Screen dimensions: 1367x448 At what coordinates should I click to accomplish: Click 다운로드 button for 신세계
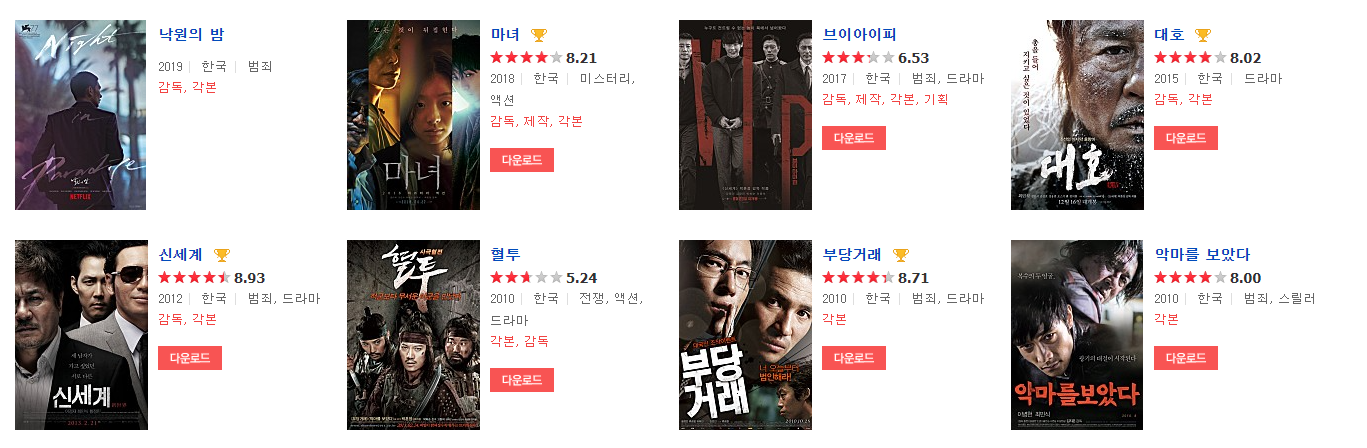click(190, 358)
